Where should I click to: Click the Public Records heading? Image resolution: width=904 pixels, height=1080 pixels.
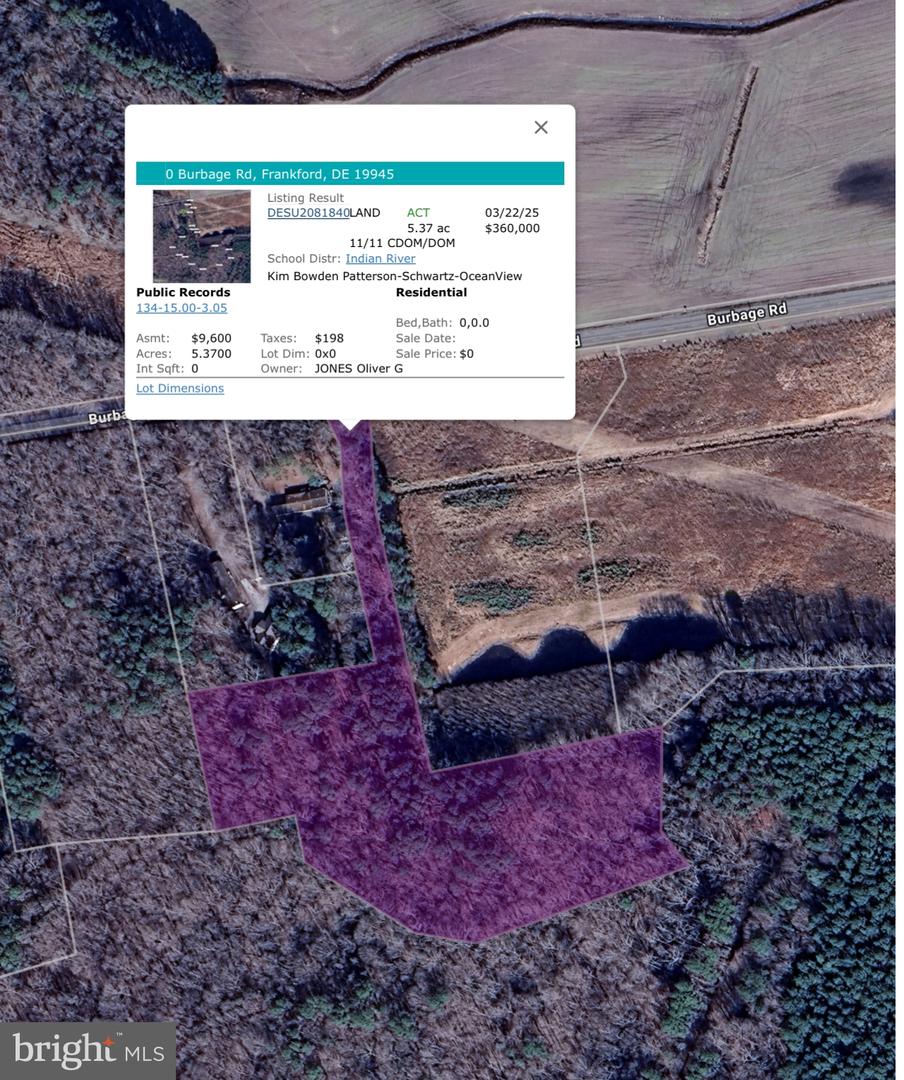tap(183, 293)
